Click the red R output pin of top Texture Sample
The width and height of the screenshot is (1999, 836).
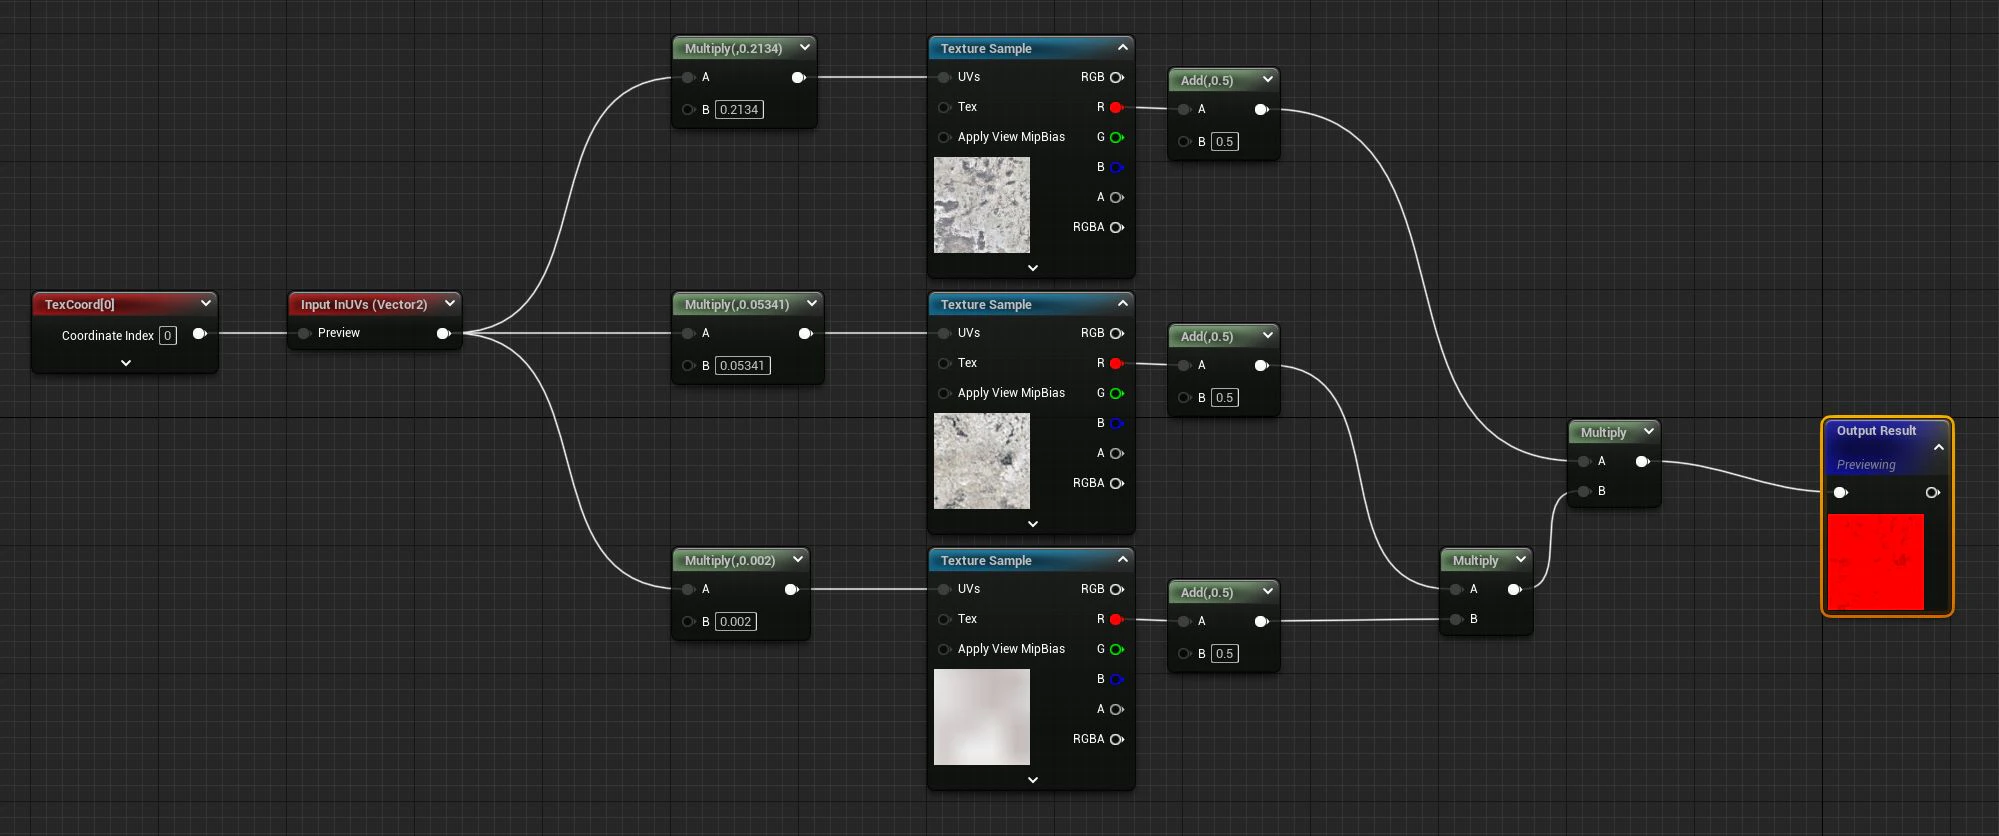click(x=1117, y=108)
